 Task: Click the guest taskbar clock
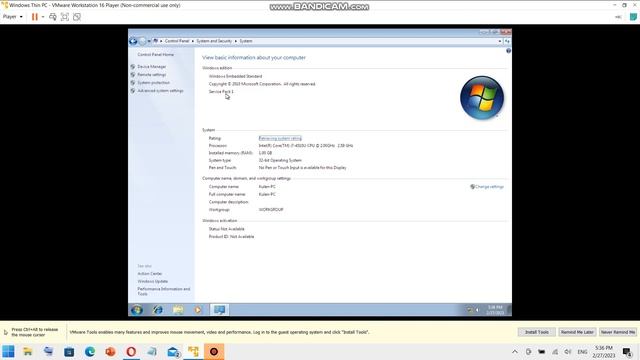(x=495, y=310)
